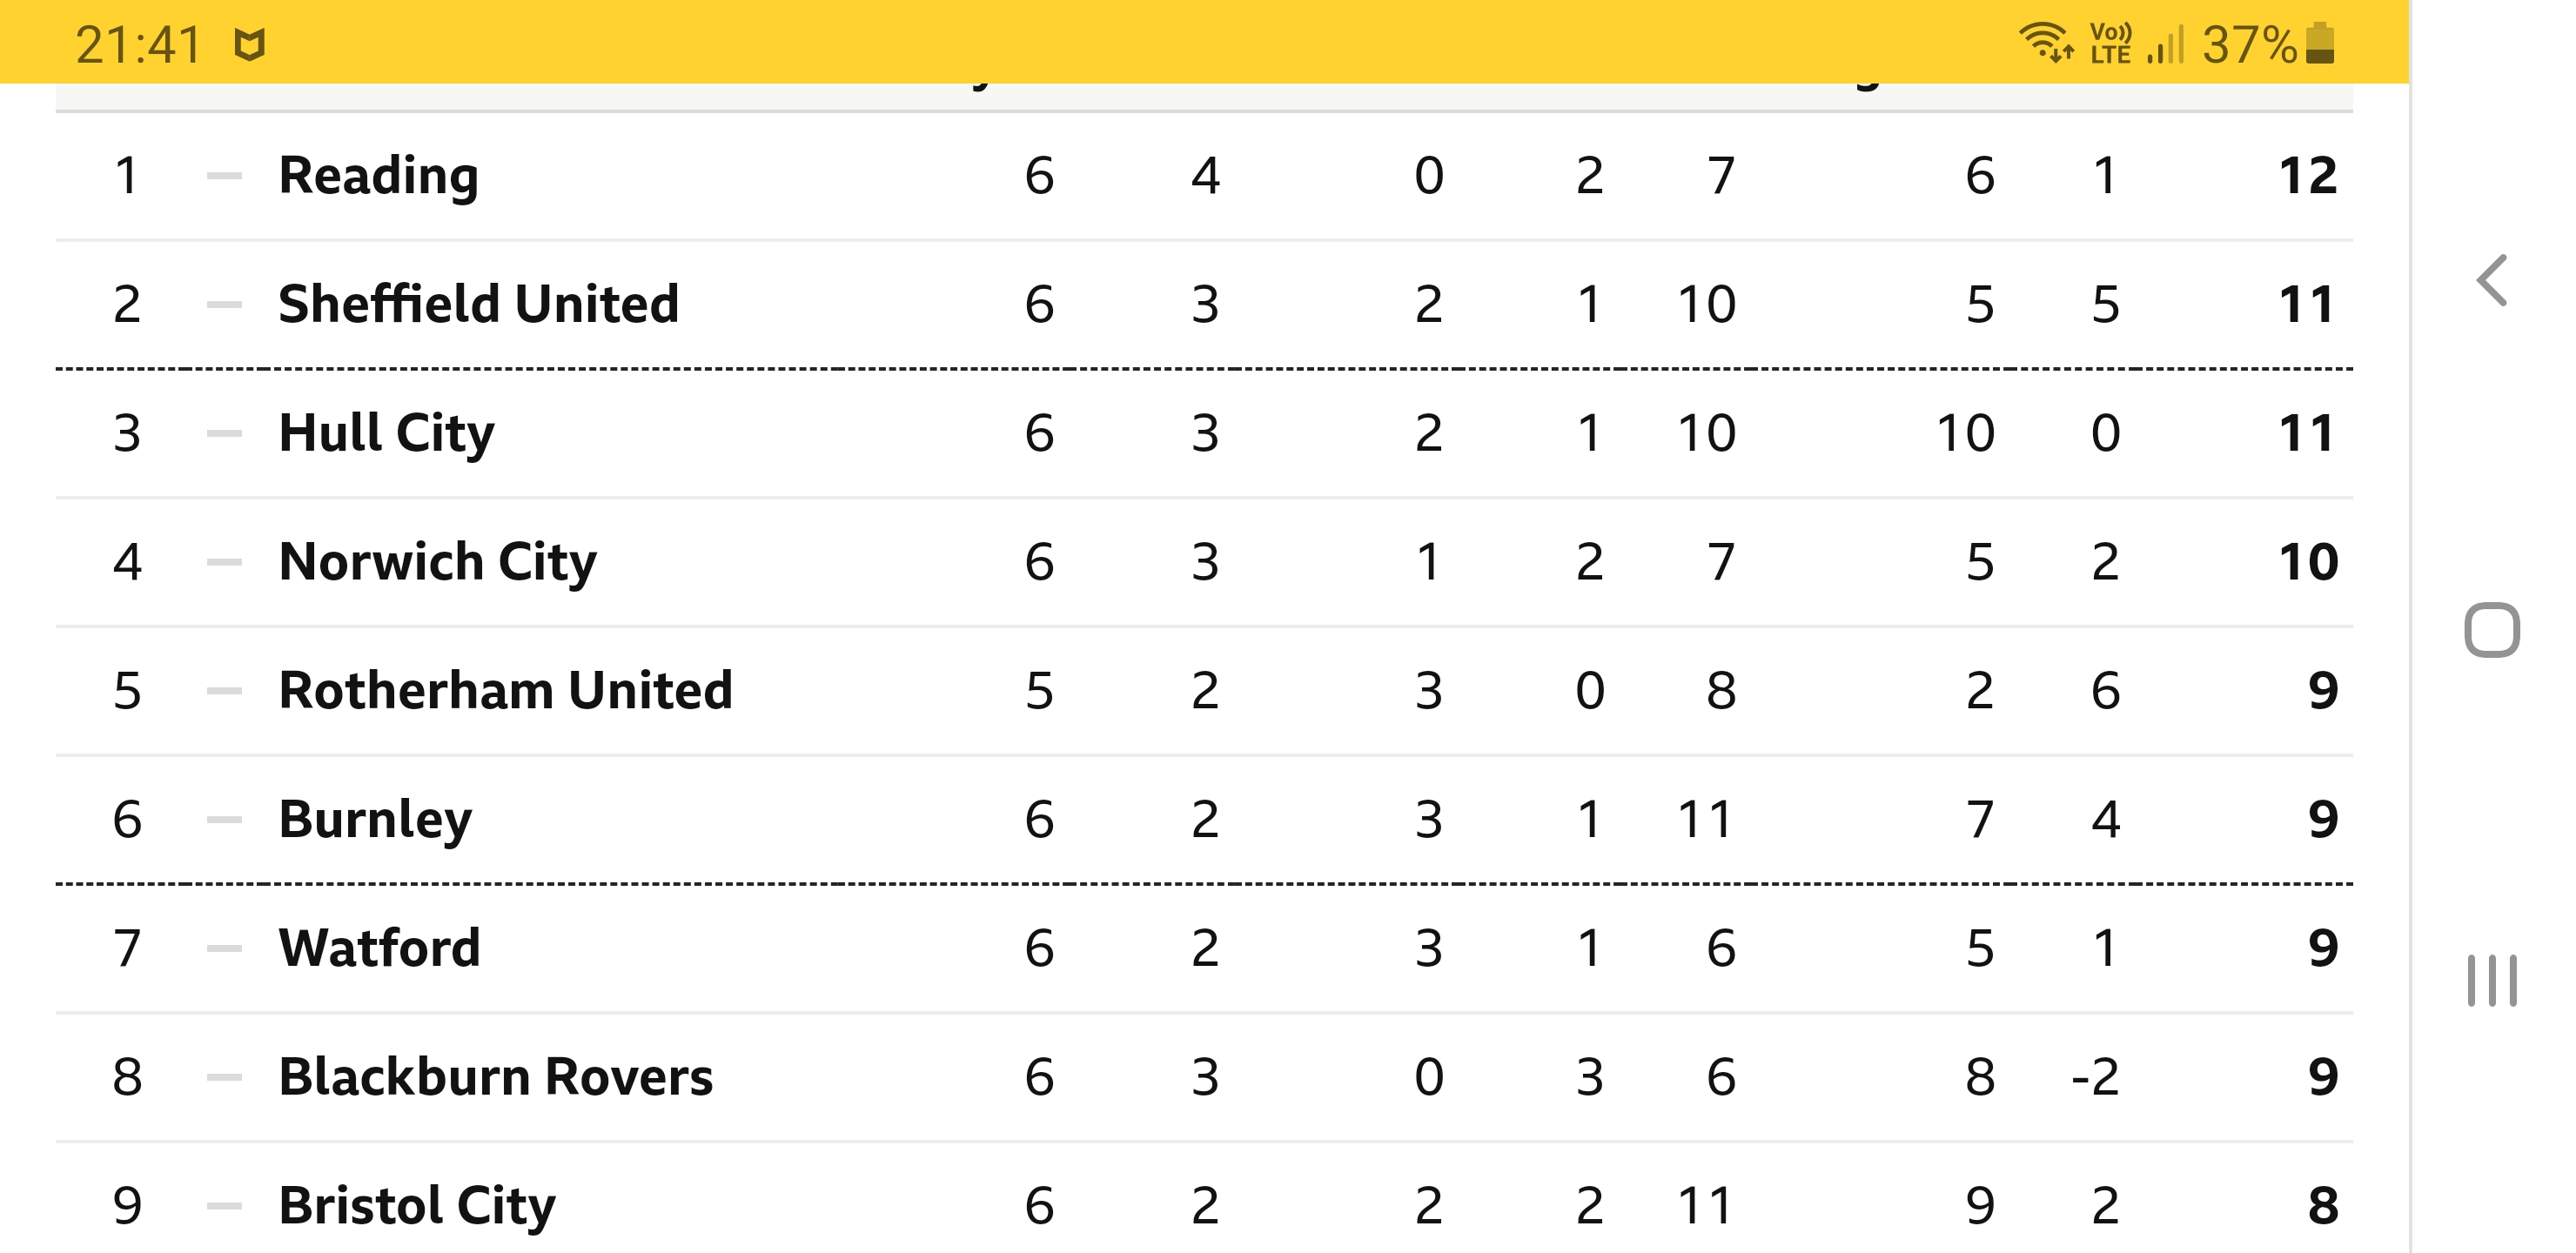Tap the Wi-Fi status icon
This screenshot has height=1253, width=2576.
2045,43
